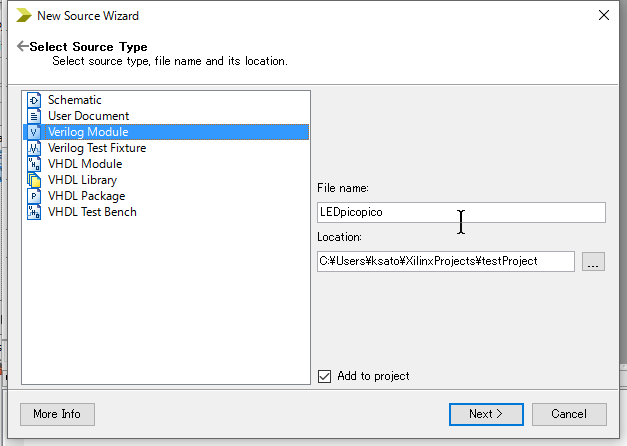Click the VHDL Module icon
Image resolution: width=627 pixels, height=446 pixels.
coord(34,164)
